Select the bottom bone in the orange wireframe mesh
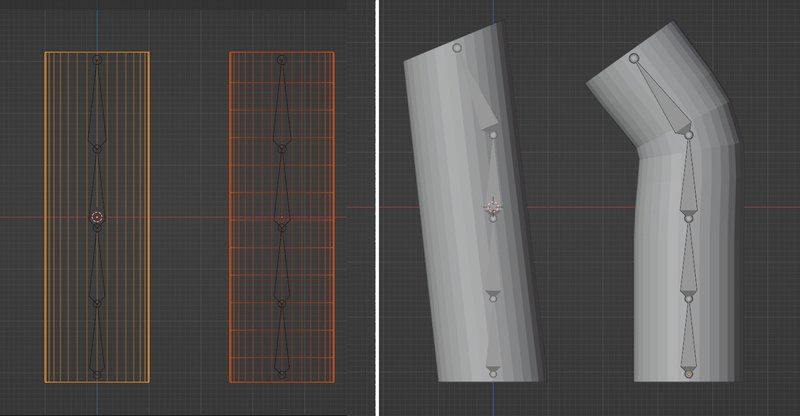800x416 pixels. pyautogui.click(x=282, y=339)
